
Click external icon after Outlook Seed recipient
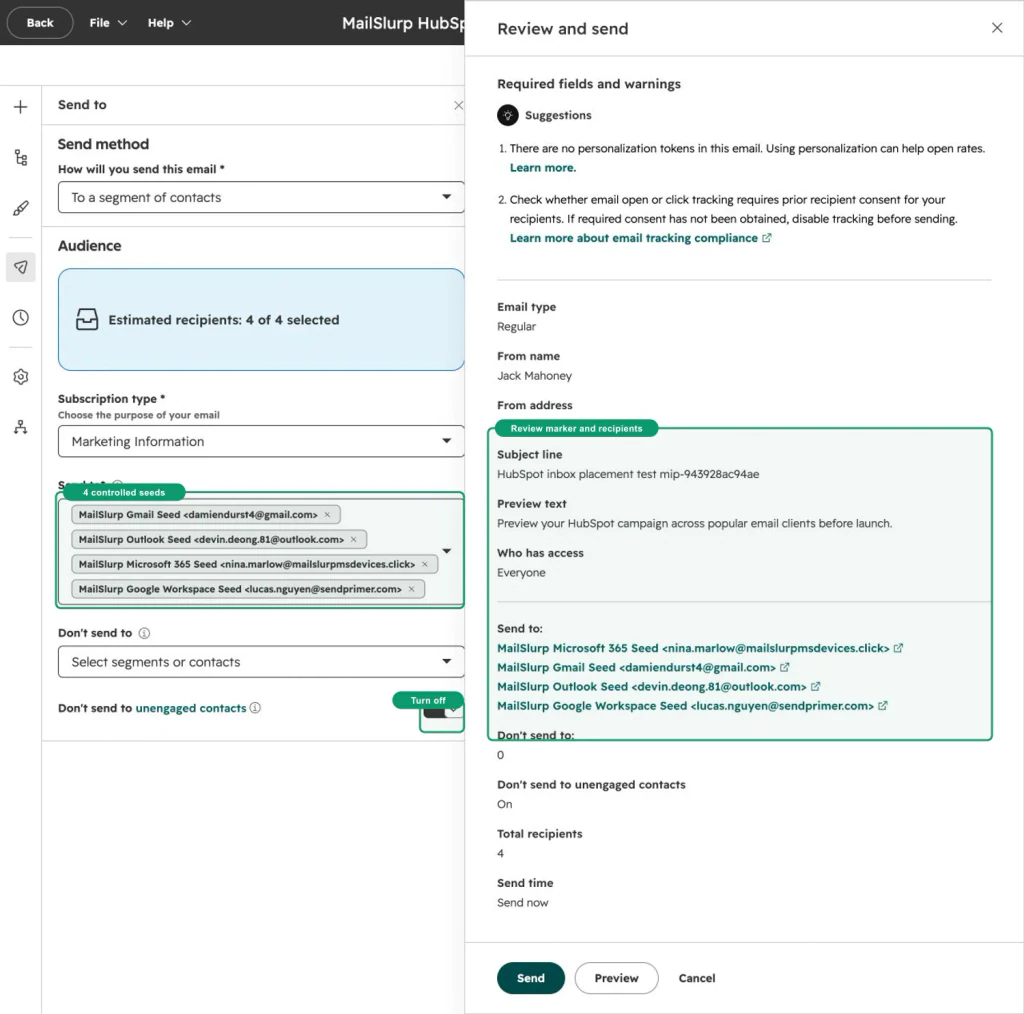point(815,686)
